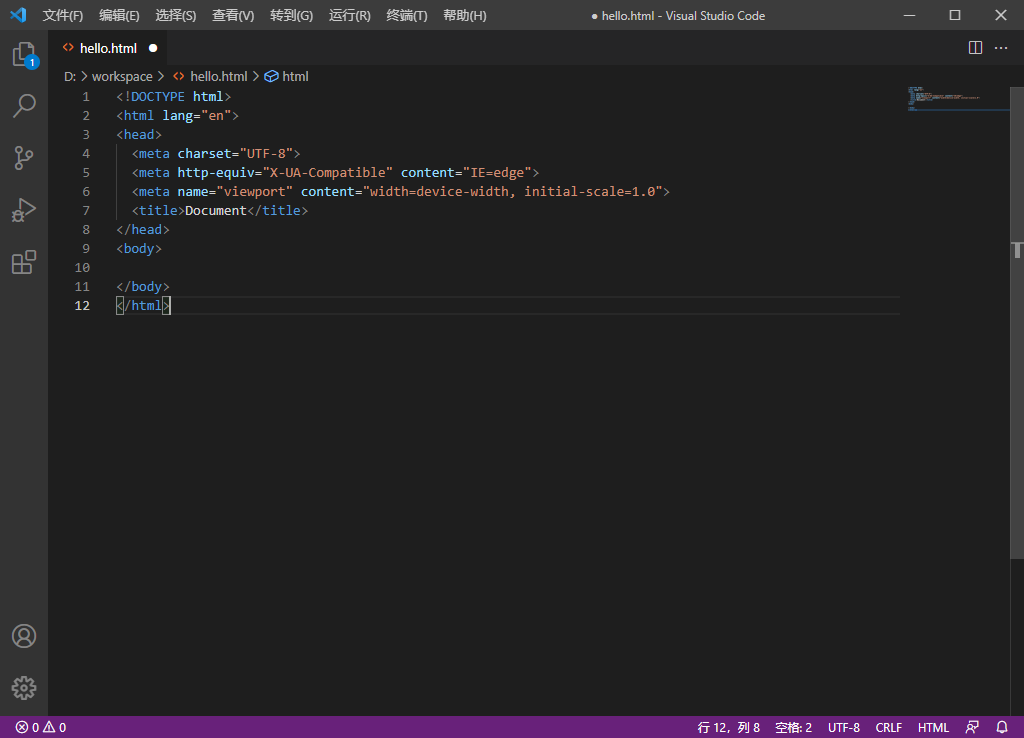Click the closing html tag on line 12
1024x738 pixels.
tap(143, 305)
